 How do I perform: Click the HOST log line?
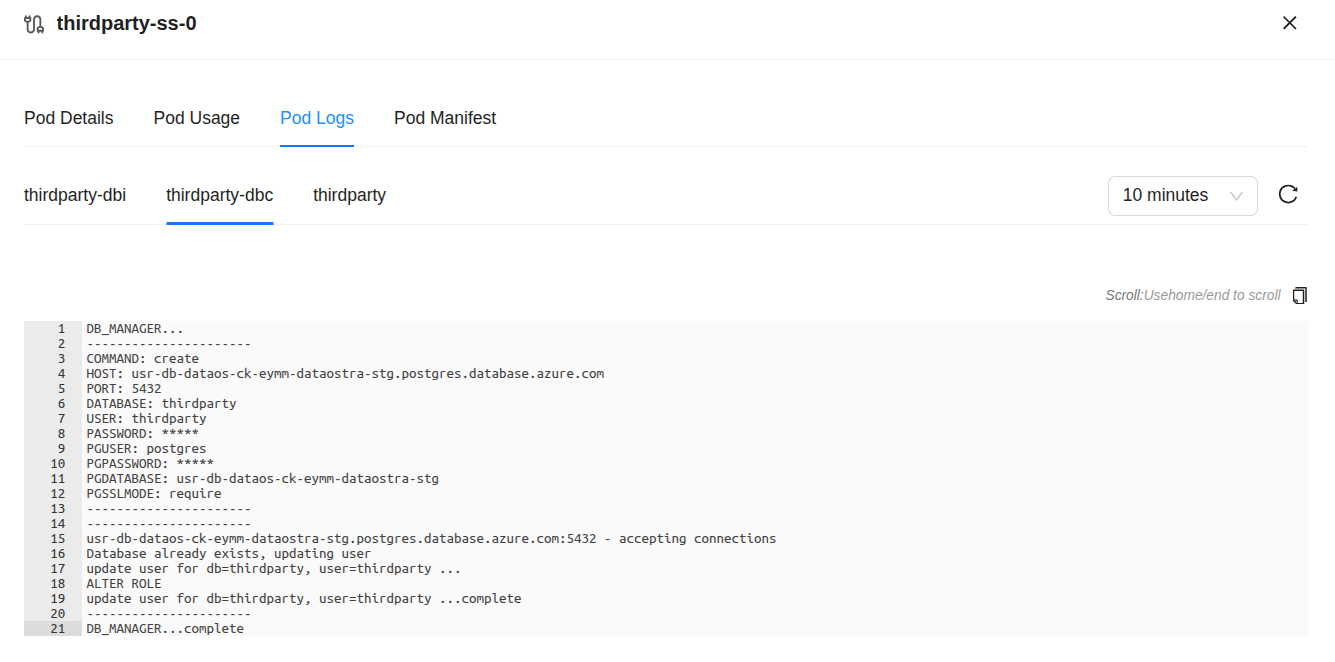click(344, 374)
